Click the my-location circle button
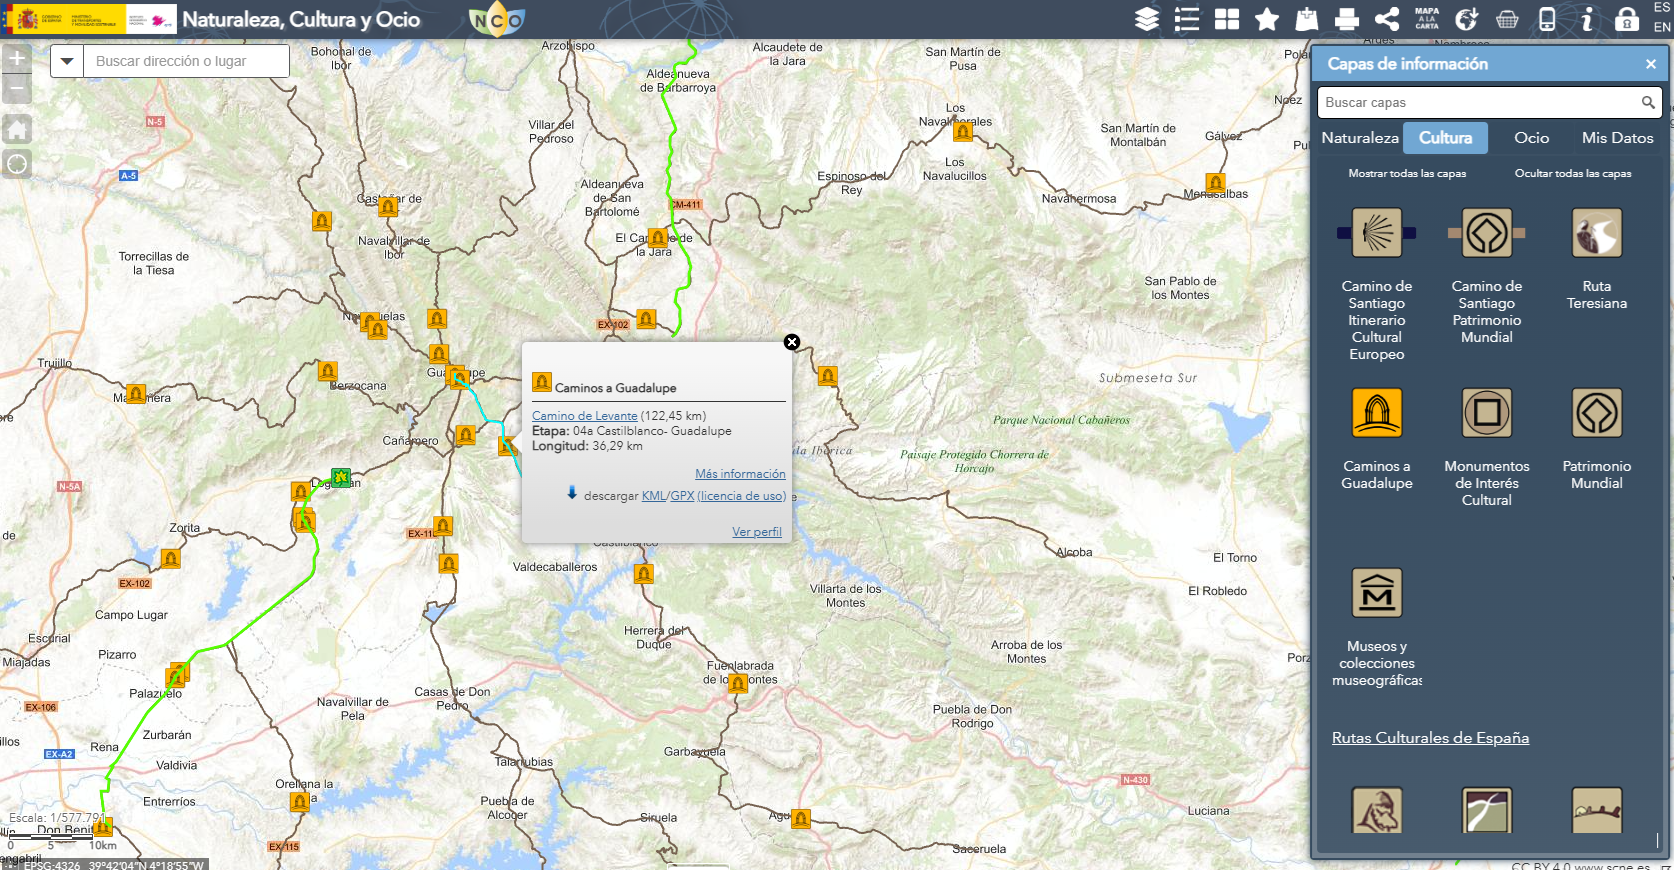The image size is (1674, 870). pos(17,163)
